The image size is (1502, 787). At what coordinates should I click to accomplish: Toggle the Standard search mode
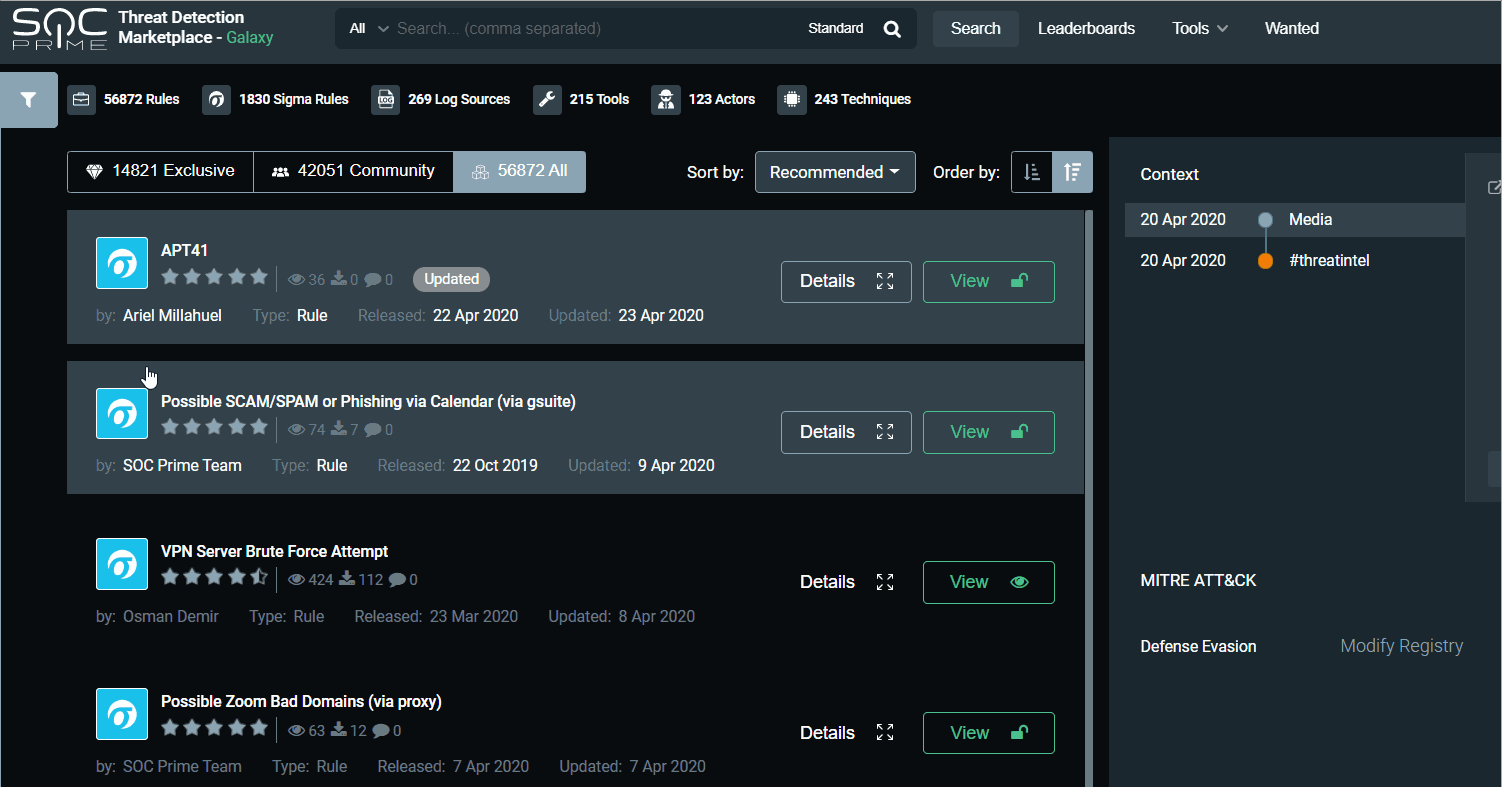tap(835, 29)
